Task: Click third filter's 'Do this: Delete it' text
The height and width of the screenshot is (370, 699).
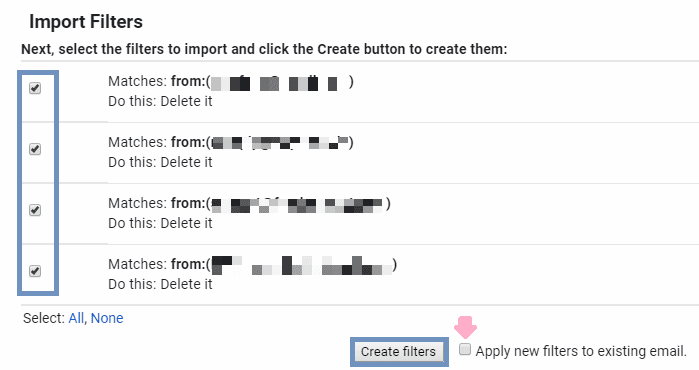Action: click(160, 223)
